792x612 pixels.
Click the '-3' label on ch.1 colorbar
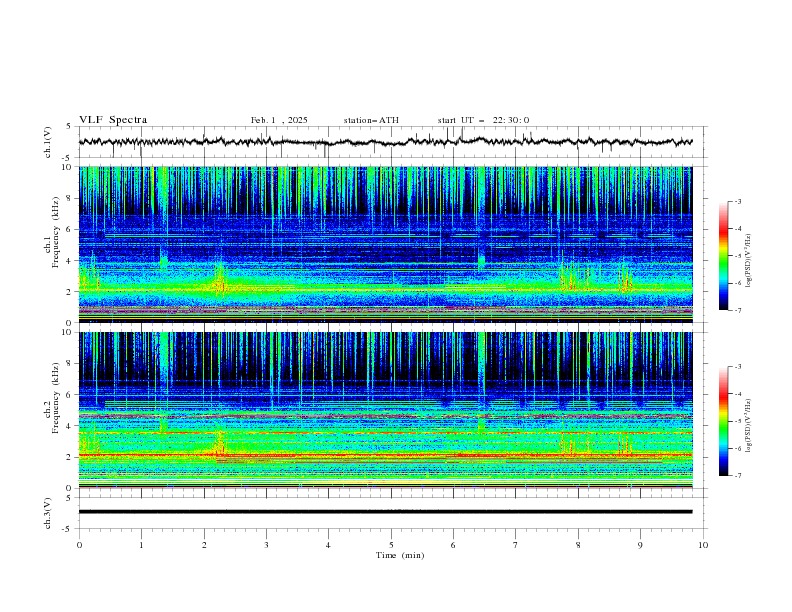[x=738, y=201]
